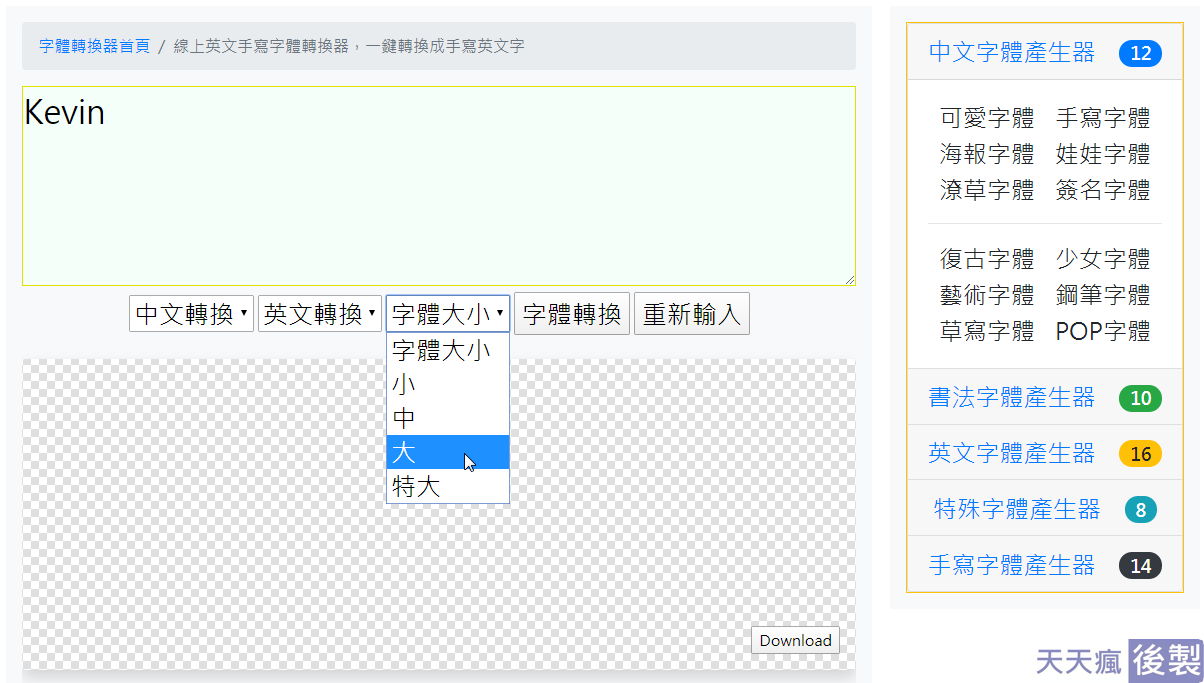Open the 英文轉換 dropdown

click(320, 314)
